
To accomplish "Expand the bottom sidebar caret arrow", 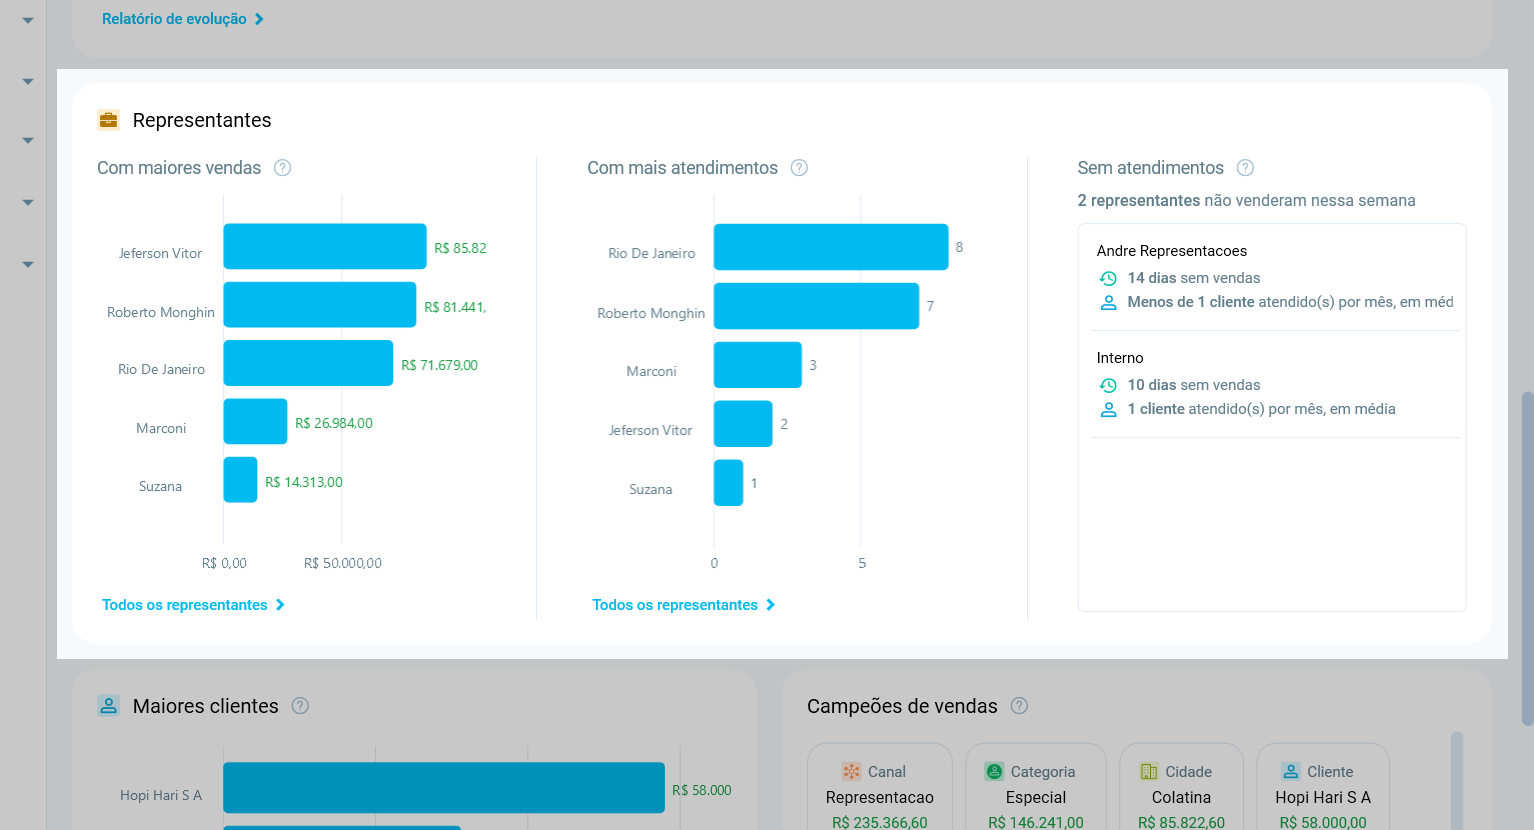I will [x=28, y=265].
